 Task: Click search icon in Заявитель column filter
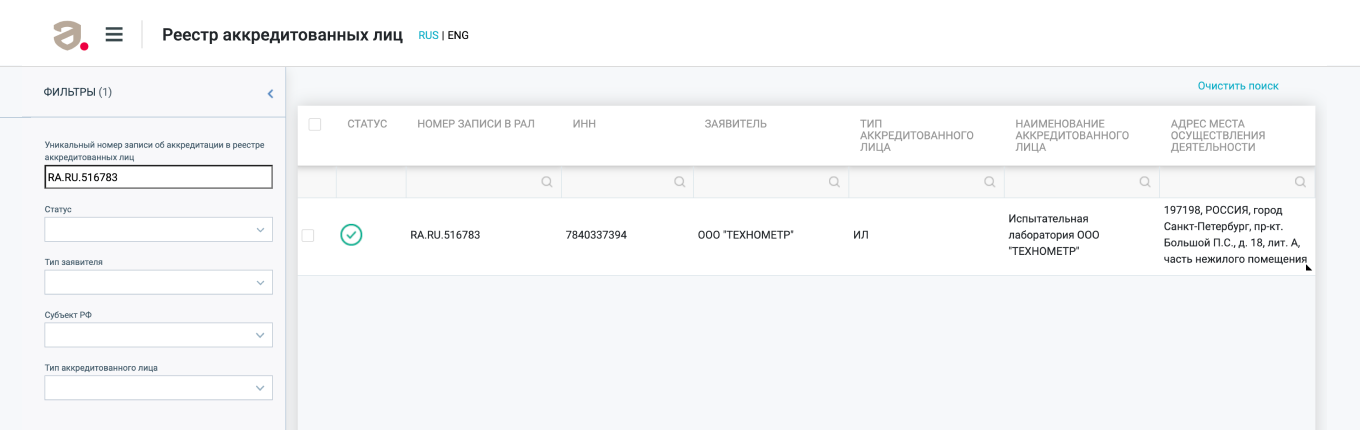coord(834,182)
